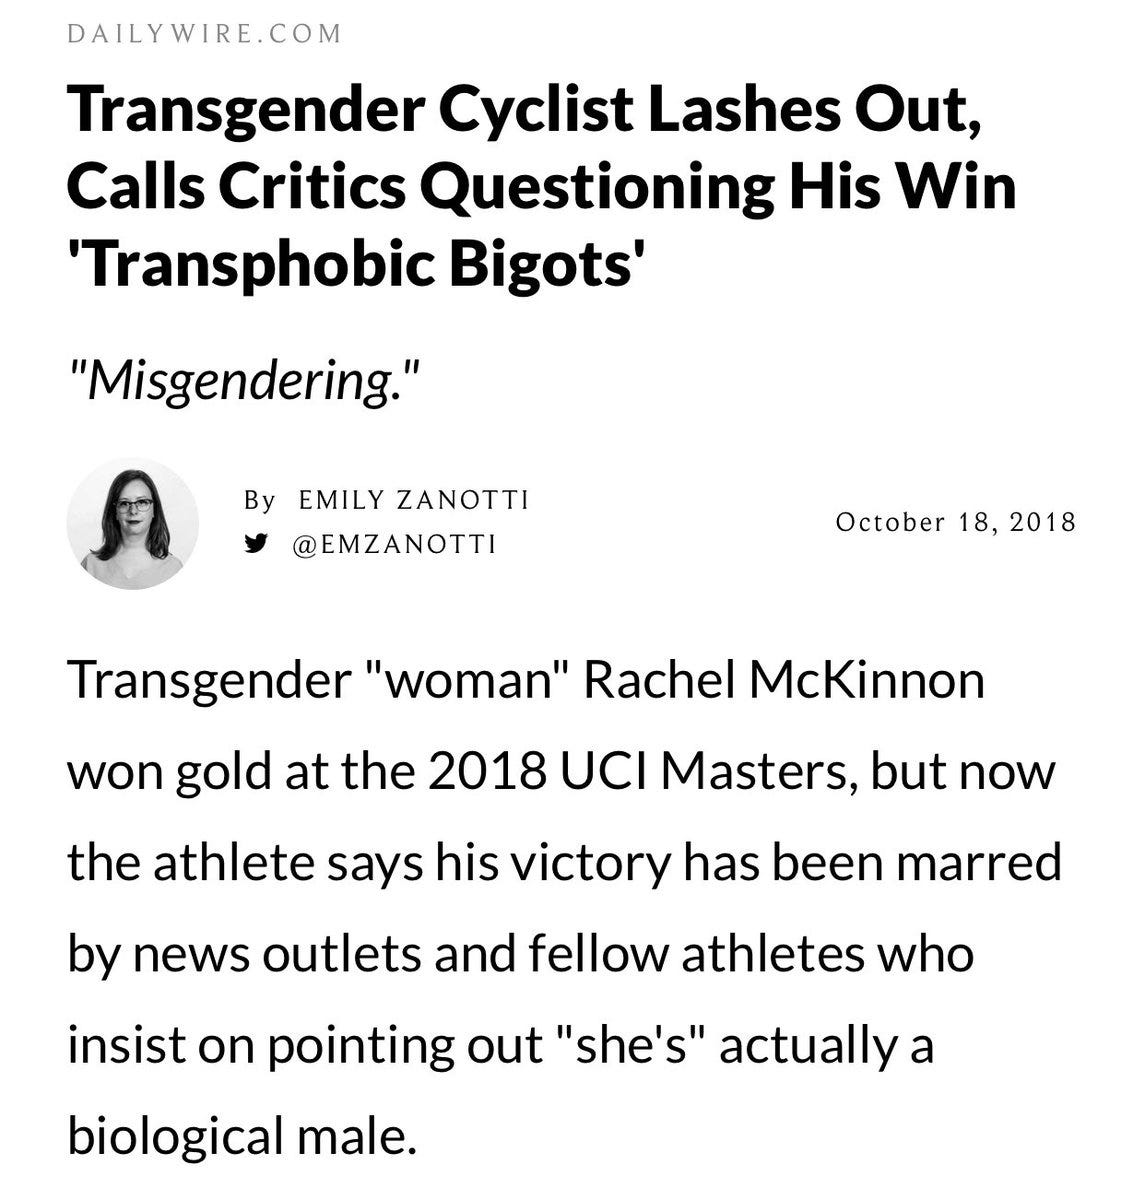The width and height of the screenshot is (1145, 1200).
Task: Click the "By" byline label
Action: (259, 500)
